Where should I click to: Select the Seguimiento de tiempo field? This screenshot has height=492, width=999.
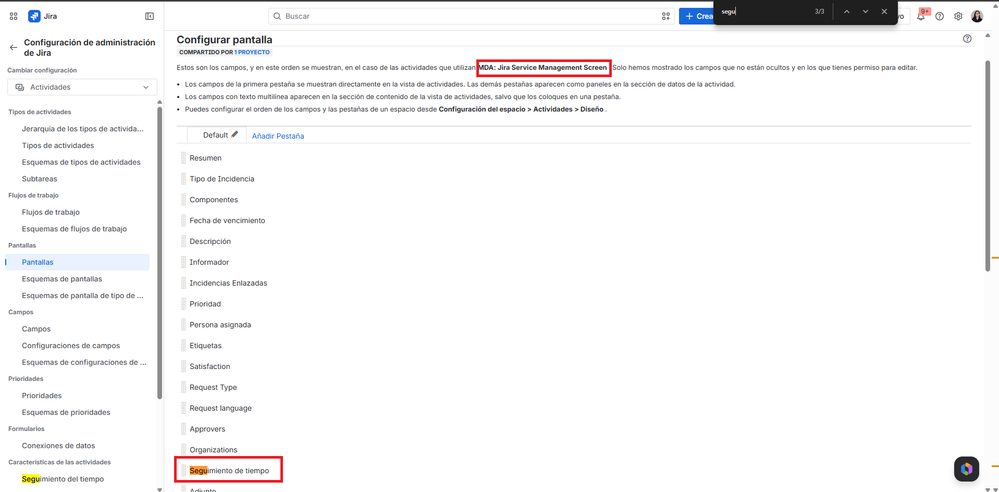(x=229, y=470)
